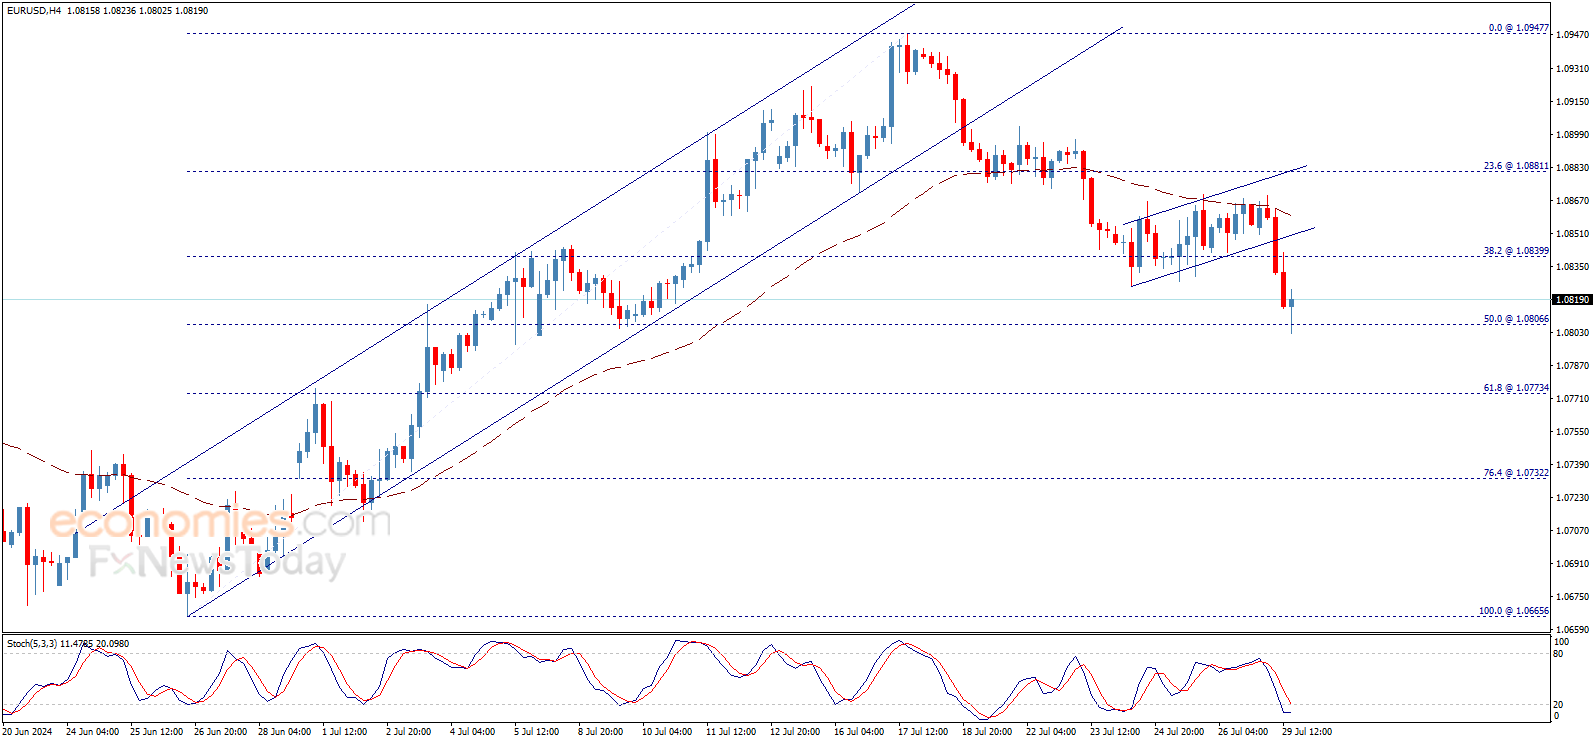
Task: Select the '0.0 @ 1.09477' Fibonacci label
Action: 1519,28
